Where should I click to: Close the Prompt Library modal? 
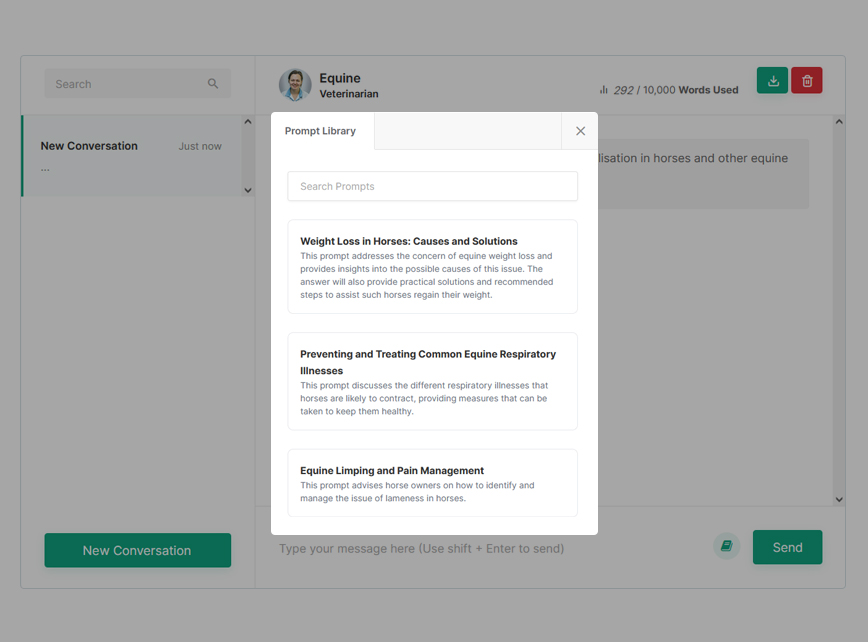(580, 131)
